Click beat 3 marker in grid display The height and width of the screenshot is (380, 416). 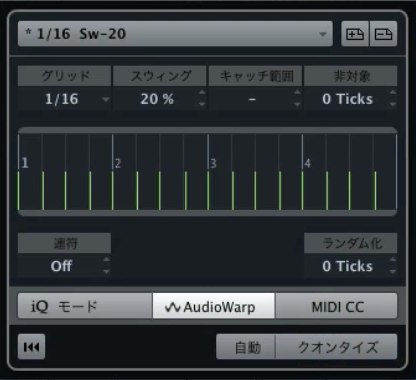pyautogui.click(x=213, y=163)
